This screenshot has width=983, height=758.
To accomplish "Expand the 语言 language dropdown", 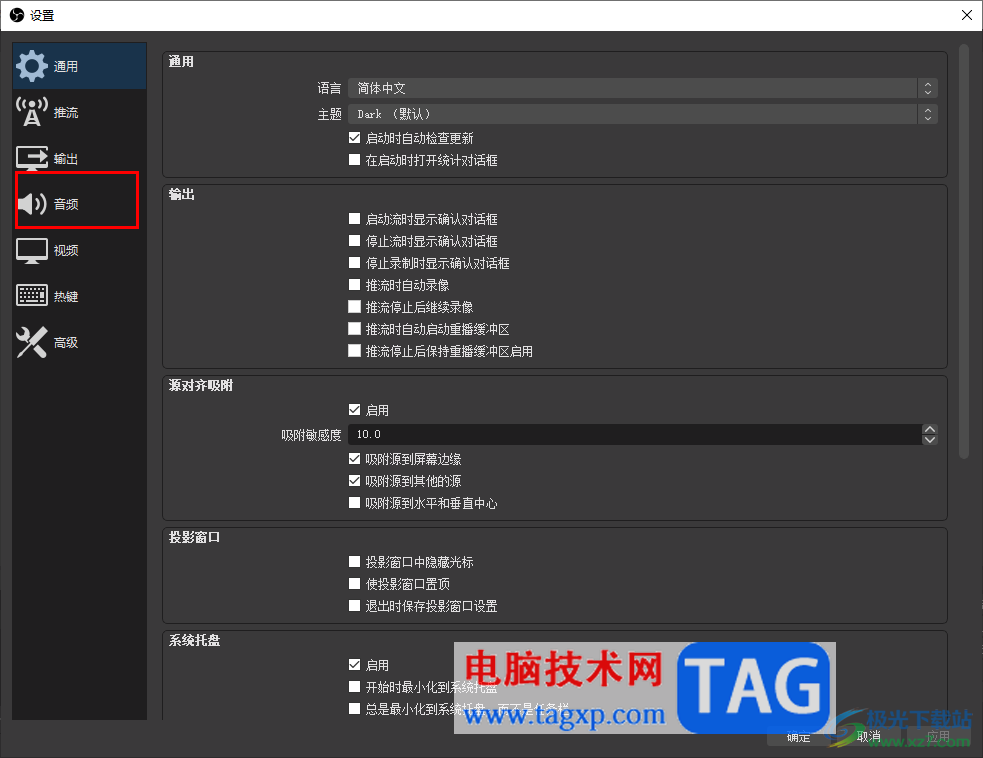I will point(643,88).
